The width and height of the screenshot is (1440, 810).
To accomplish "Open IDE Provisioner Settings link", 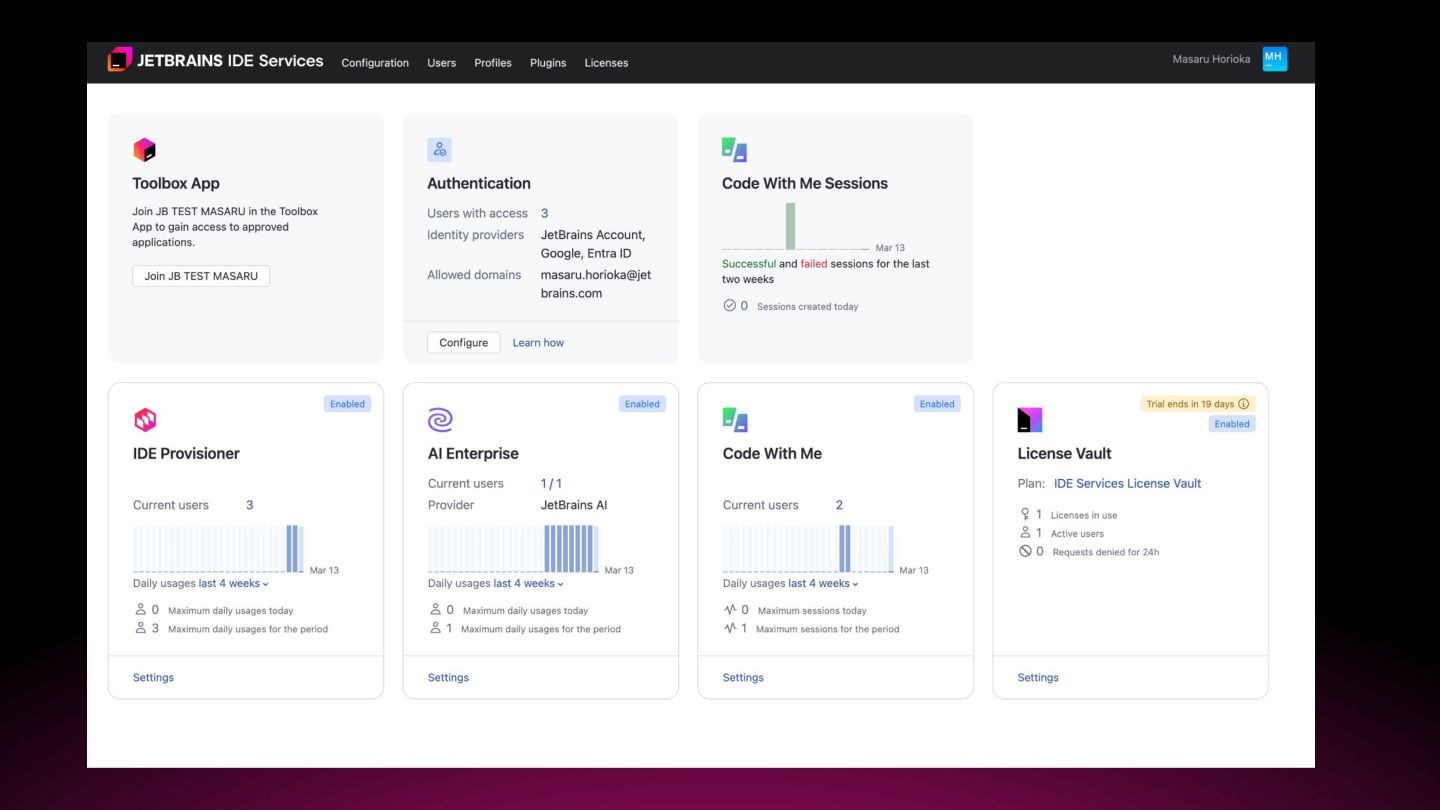I will pyautogui.click(x=153, y=678).
